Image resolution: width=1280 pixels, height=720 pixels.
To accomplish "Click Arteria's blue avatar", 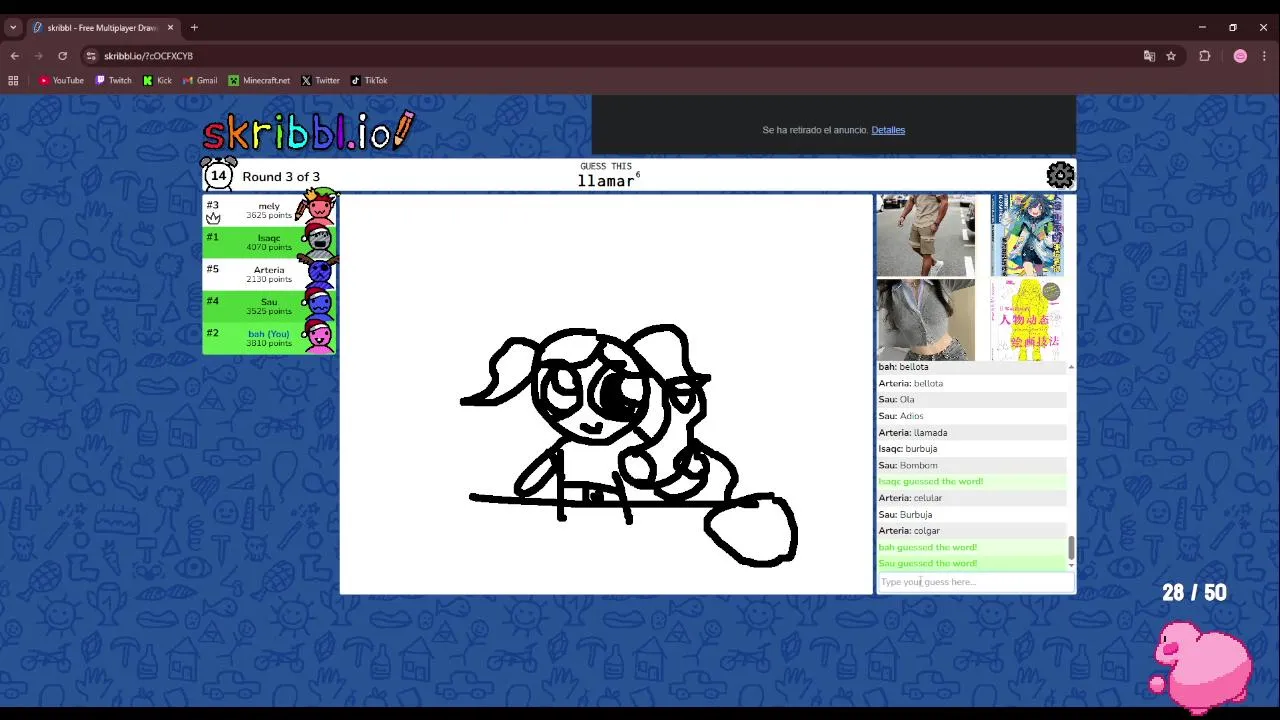I will pyautogui.click(x=319, y=273).
